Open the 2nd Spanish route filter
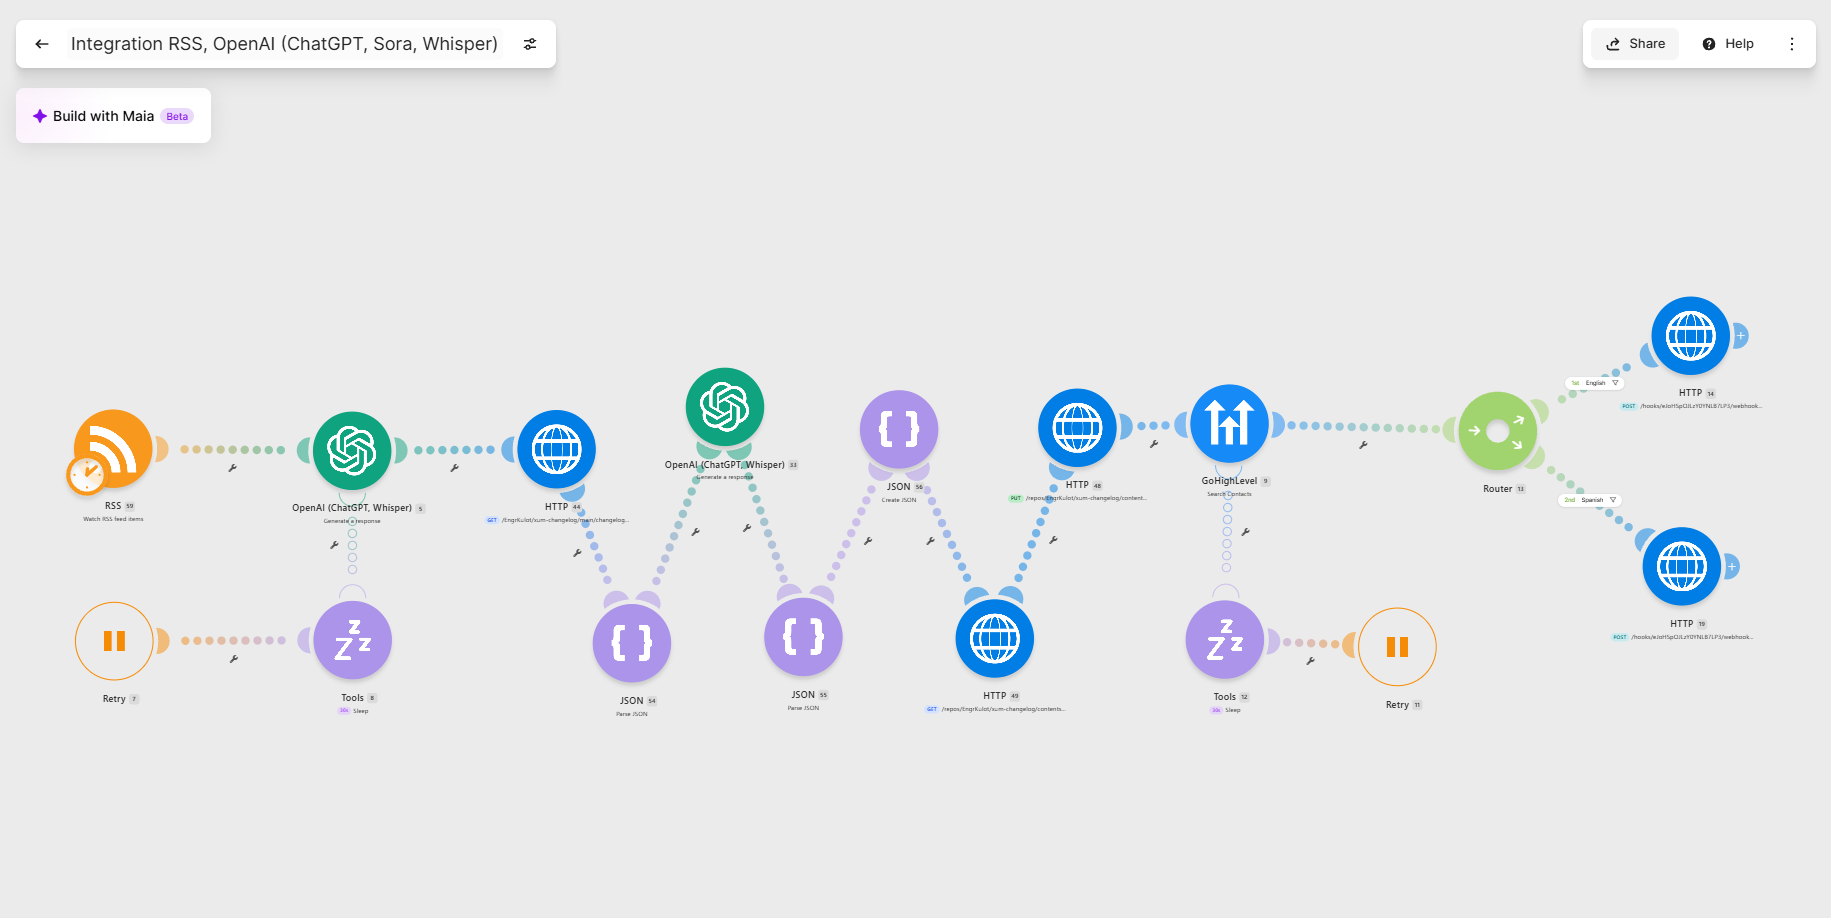The image size is (1831, 918). coord(1590,500)
